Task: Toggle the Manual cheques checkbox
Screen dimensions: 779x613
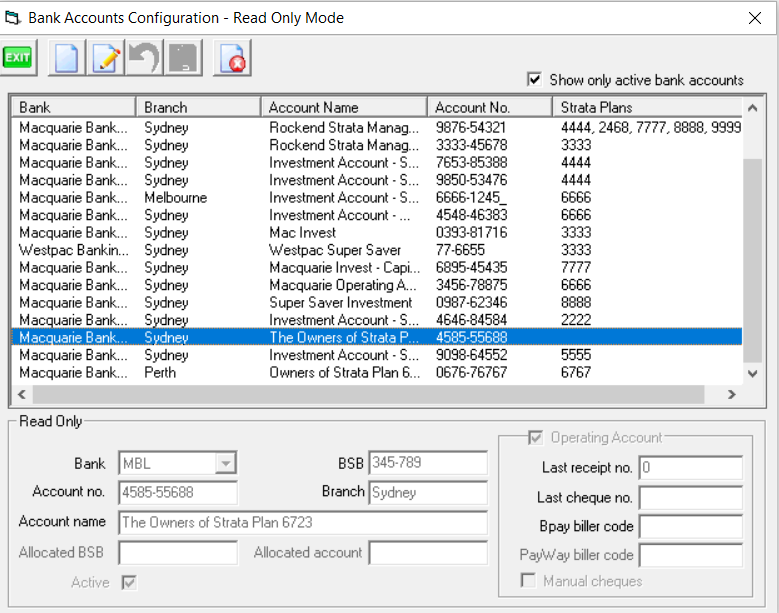Action: click(x=527, y=581)
